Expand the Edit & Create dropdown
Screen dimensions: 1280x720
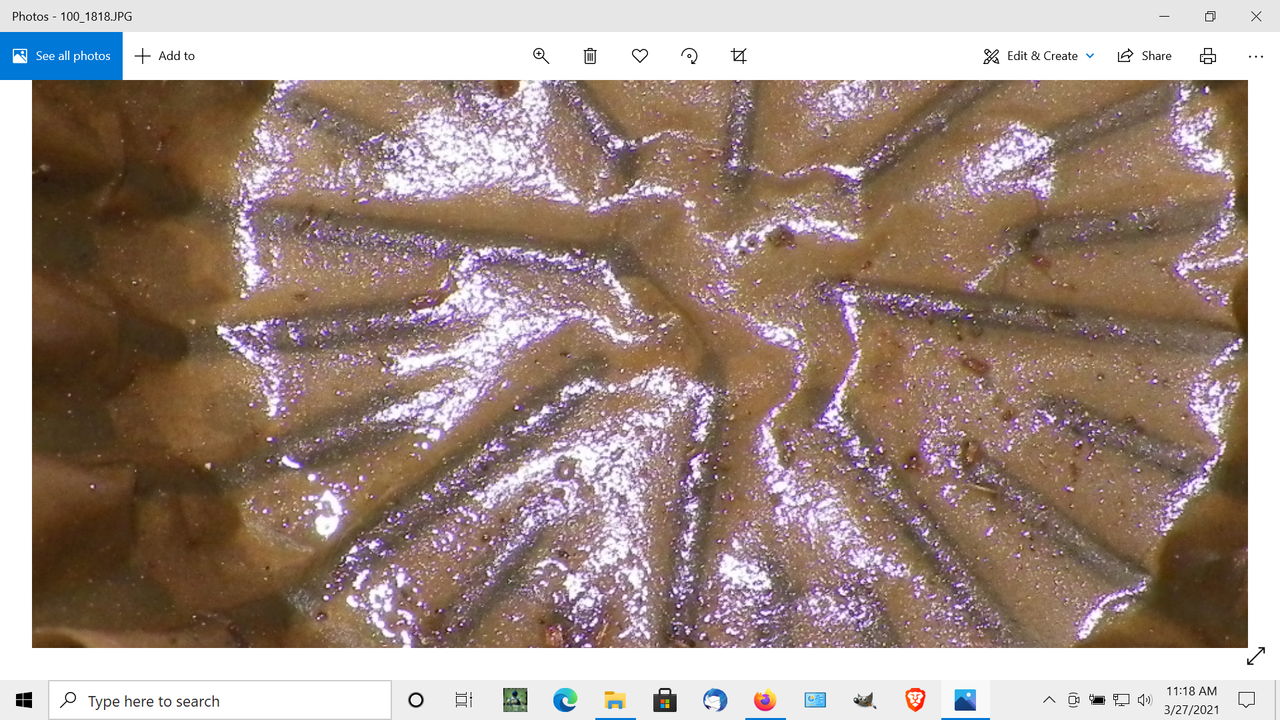click(x=1039, y=56)
